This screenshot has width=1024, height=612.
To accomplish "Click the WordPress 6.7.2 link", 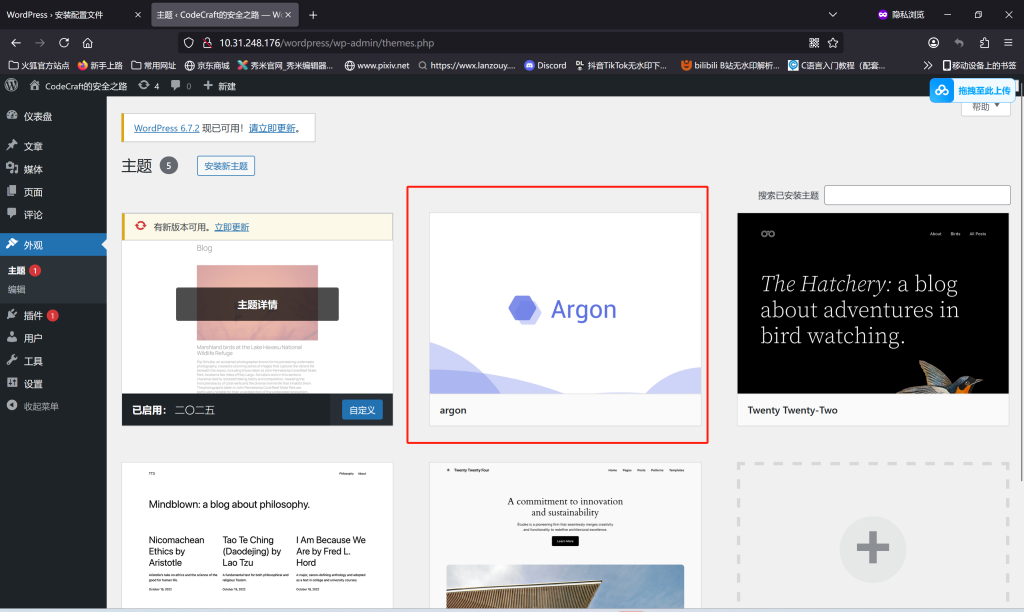I will [x=167, y=128].
